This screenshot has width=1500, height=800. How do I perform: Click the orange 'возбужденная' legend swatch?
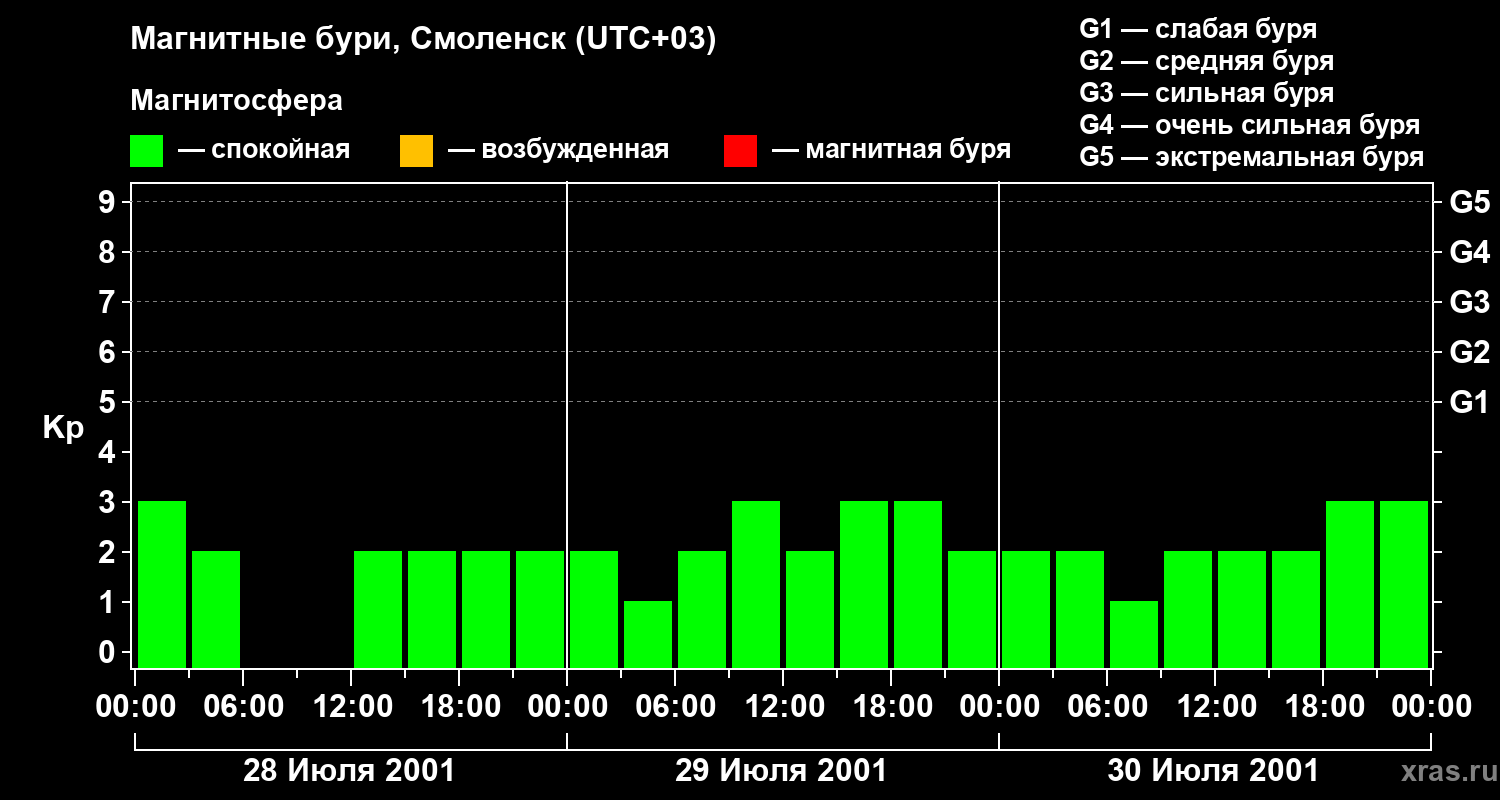point(416,151)
